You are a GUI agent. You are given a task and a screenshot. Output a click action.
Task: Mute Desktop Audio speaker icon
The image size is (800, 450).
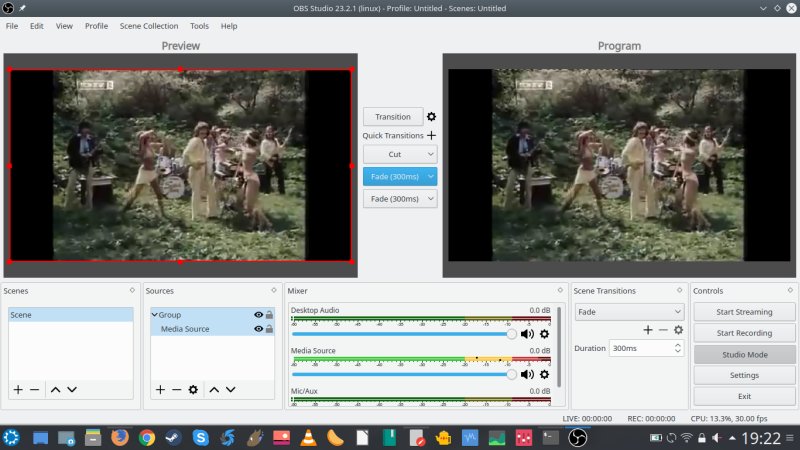point(527,334)
